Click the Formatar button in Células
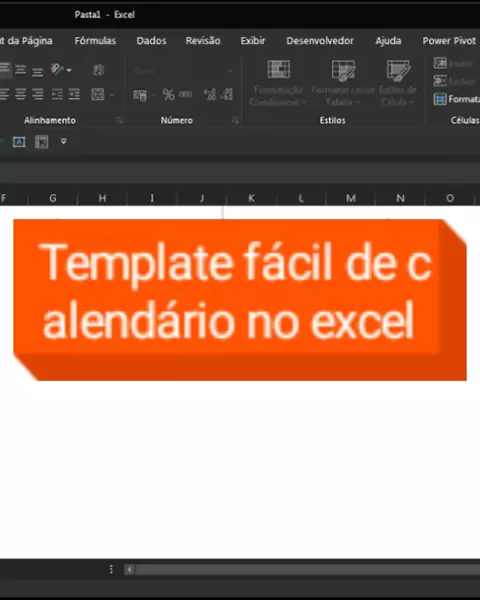 point(457,99)
